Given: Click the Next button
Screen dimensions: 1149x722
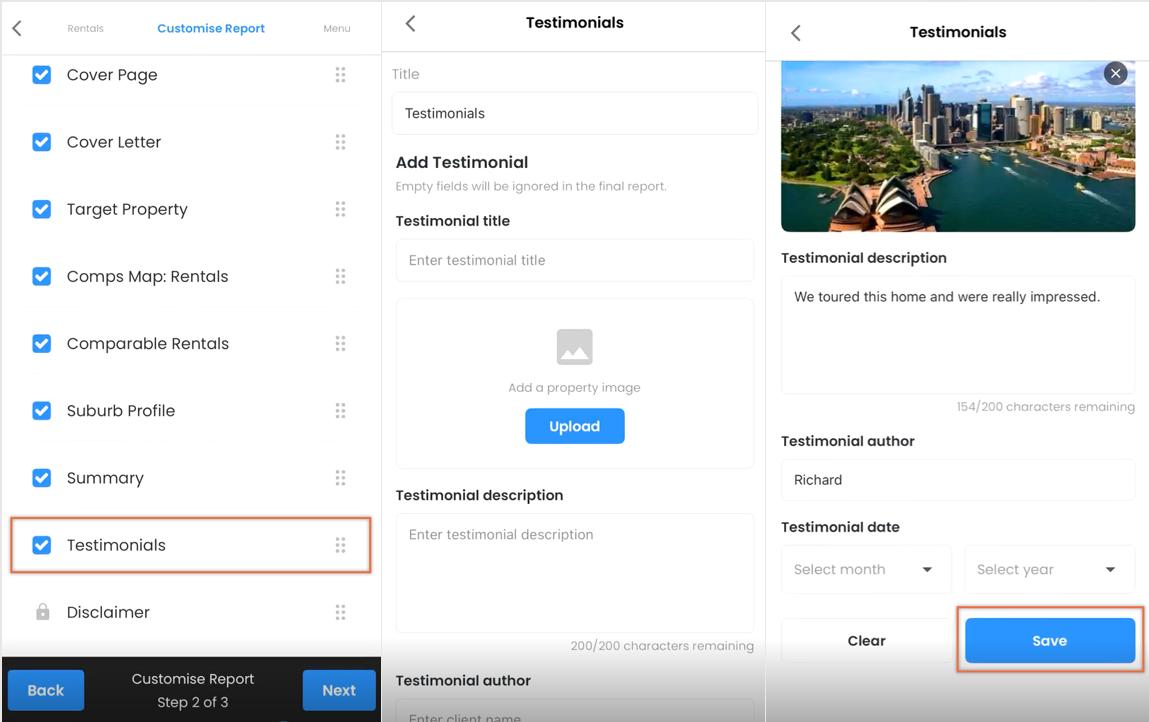Looking at the screenshot, I should 339,690.
